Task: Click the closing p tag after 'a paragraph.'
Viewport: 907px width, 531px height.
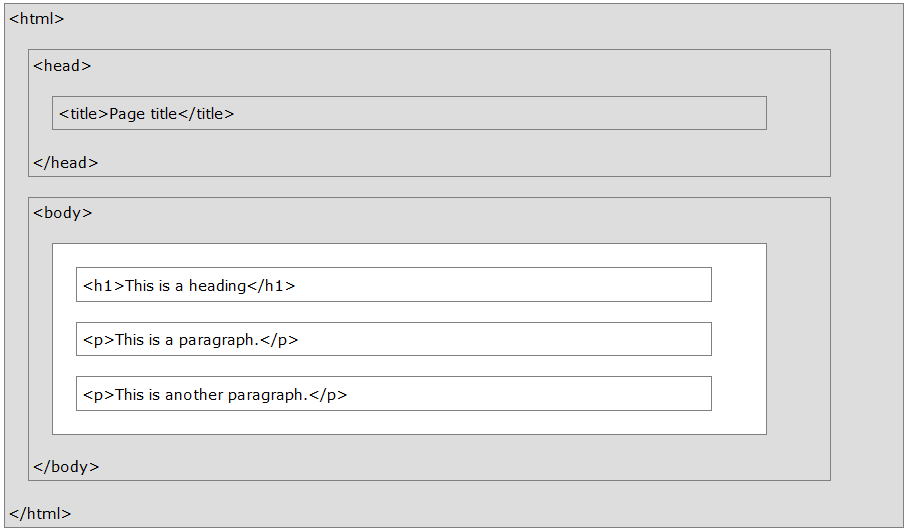Action: pos(279,339)
